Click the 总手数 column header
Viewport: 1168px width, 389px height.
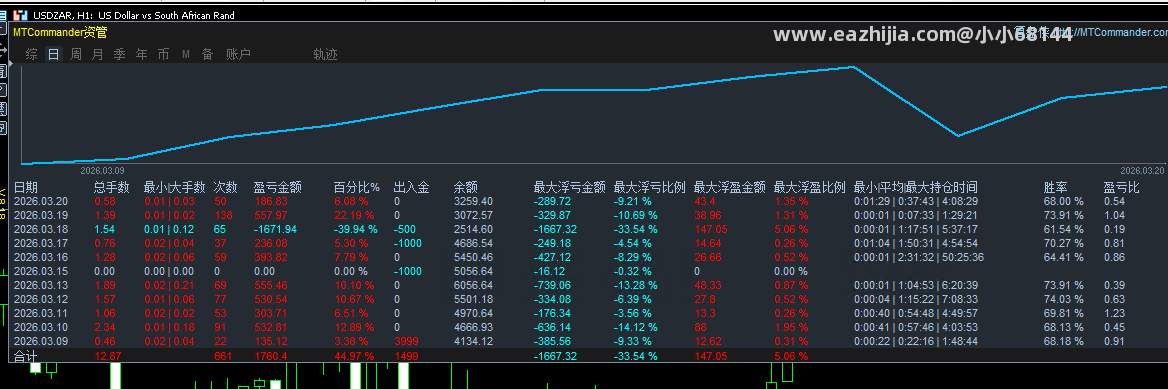112,187
